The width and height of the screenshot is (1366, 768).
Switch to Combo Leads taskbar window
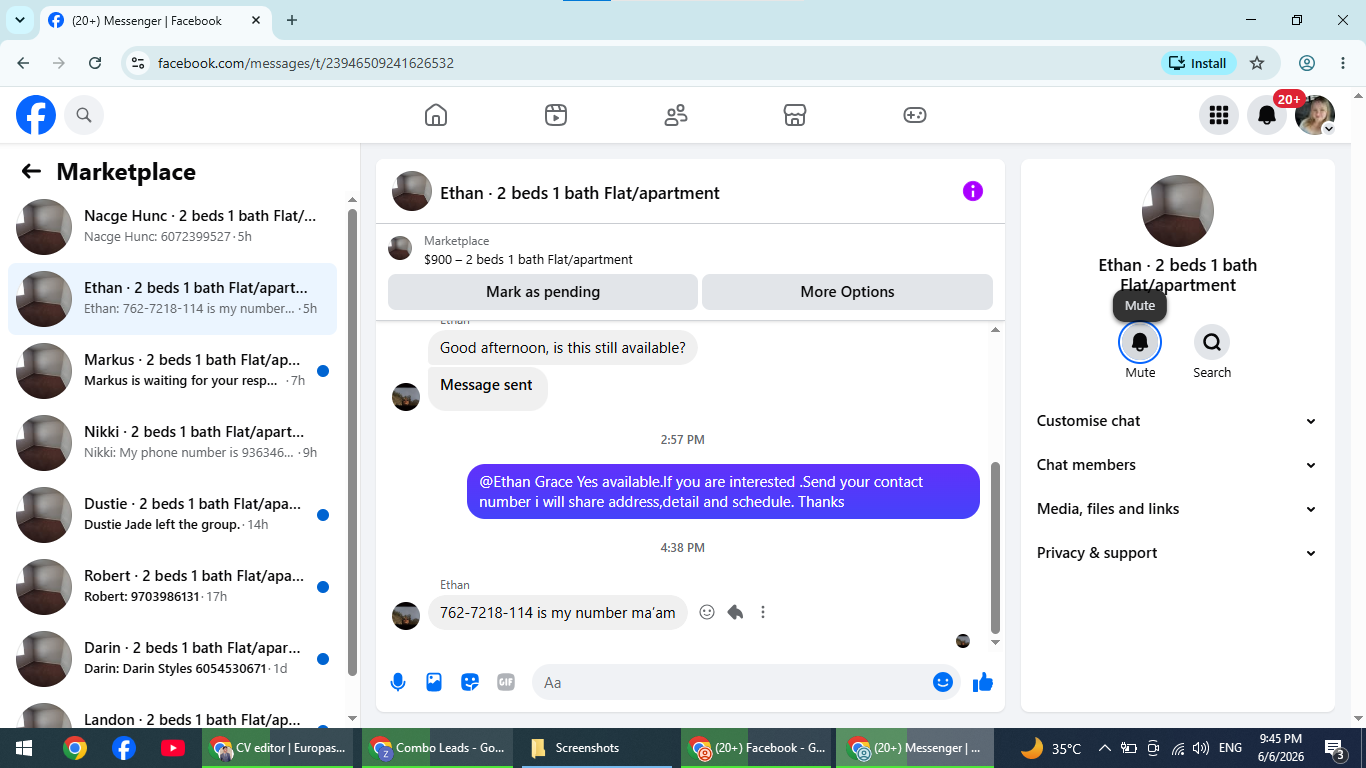[x=438, y=748]
